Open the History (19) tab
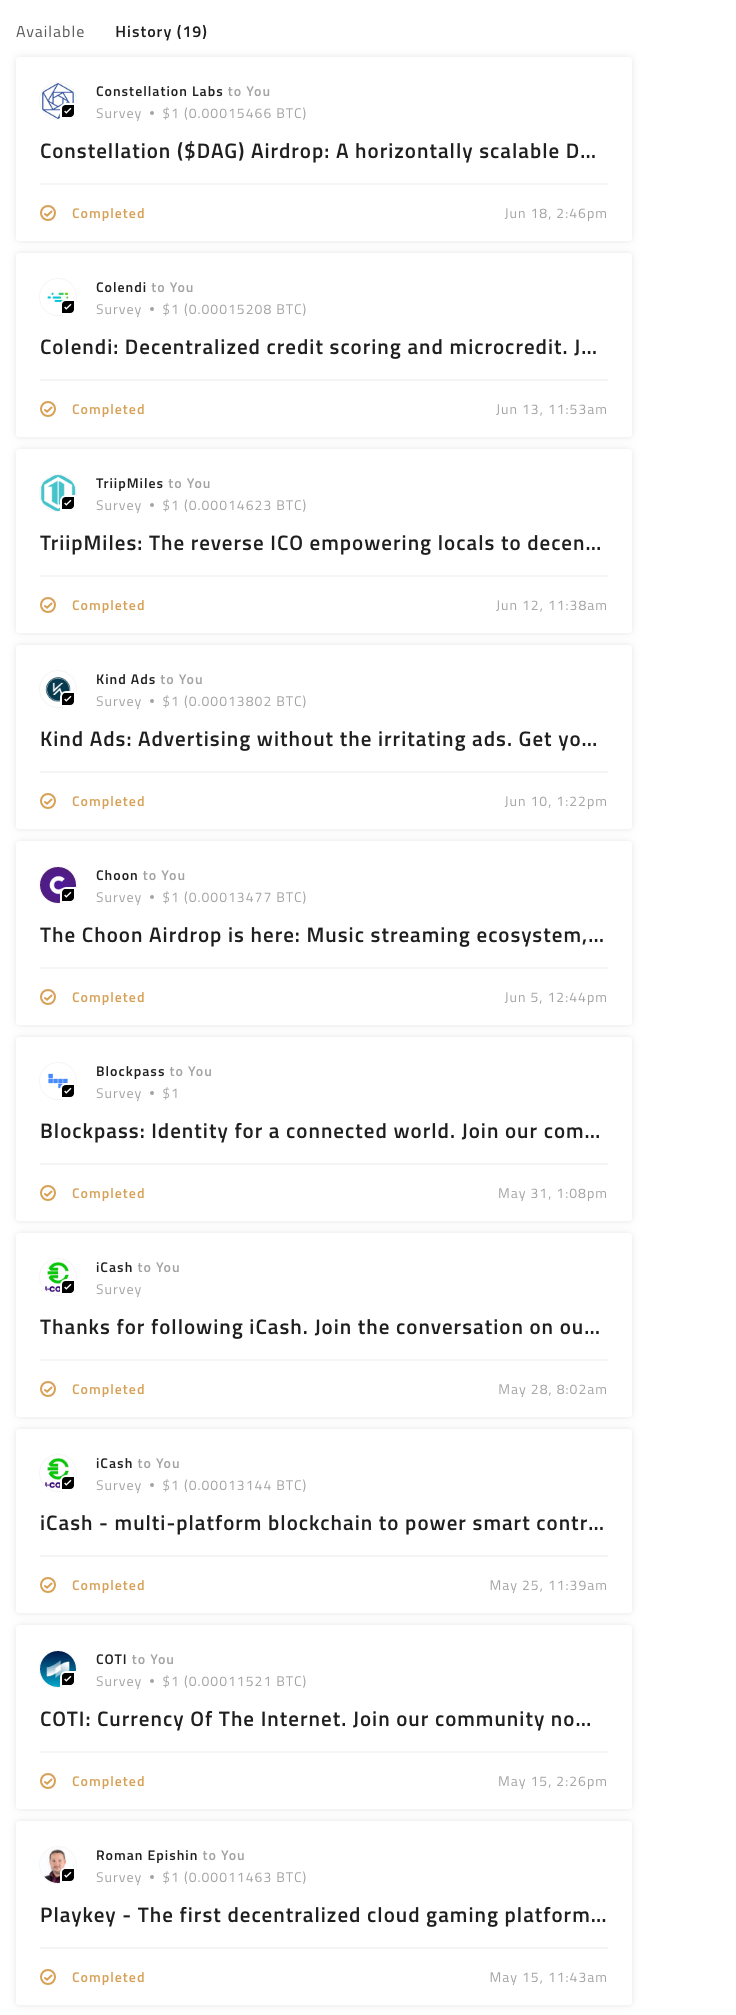This screenshot has height=2015, width=736. tap(161, 32)
